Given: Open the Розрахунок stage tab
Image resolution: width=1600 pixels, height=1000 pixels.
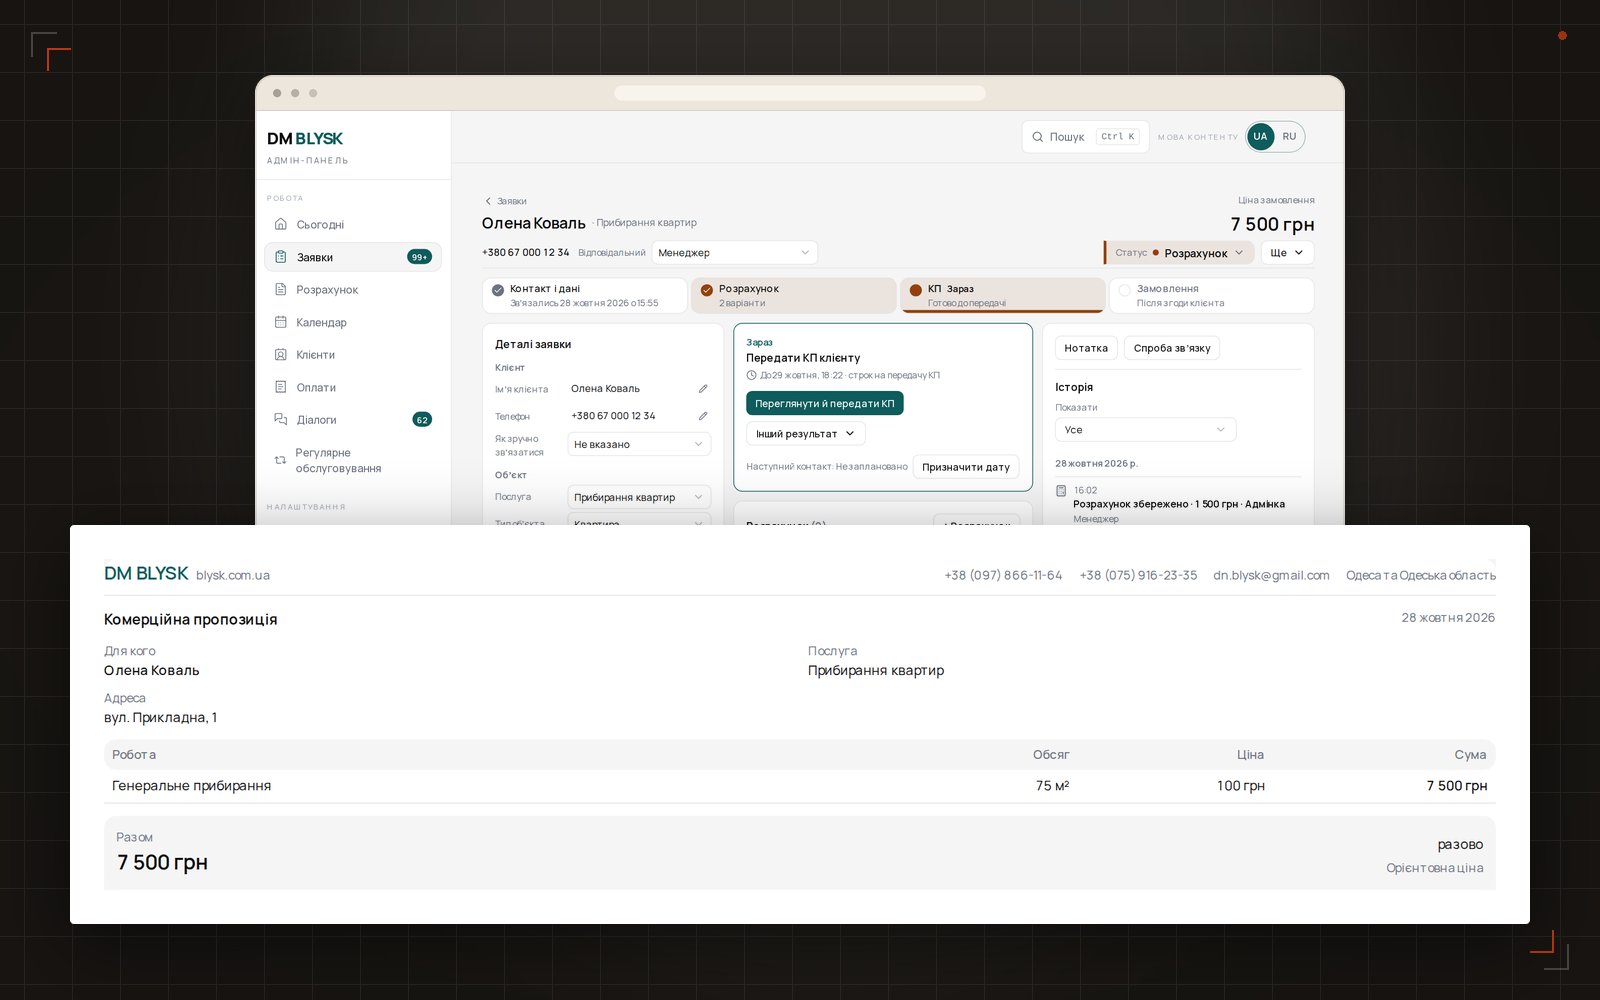Looking at the screenshot, I should point(793,295).
